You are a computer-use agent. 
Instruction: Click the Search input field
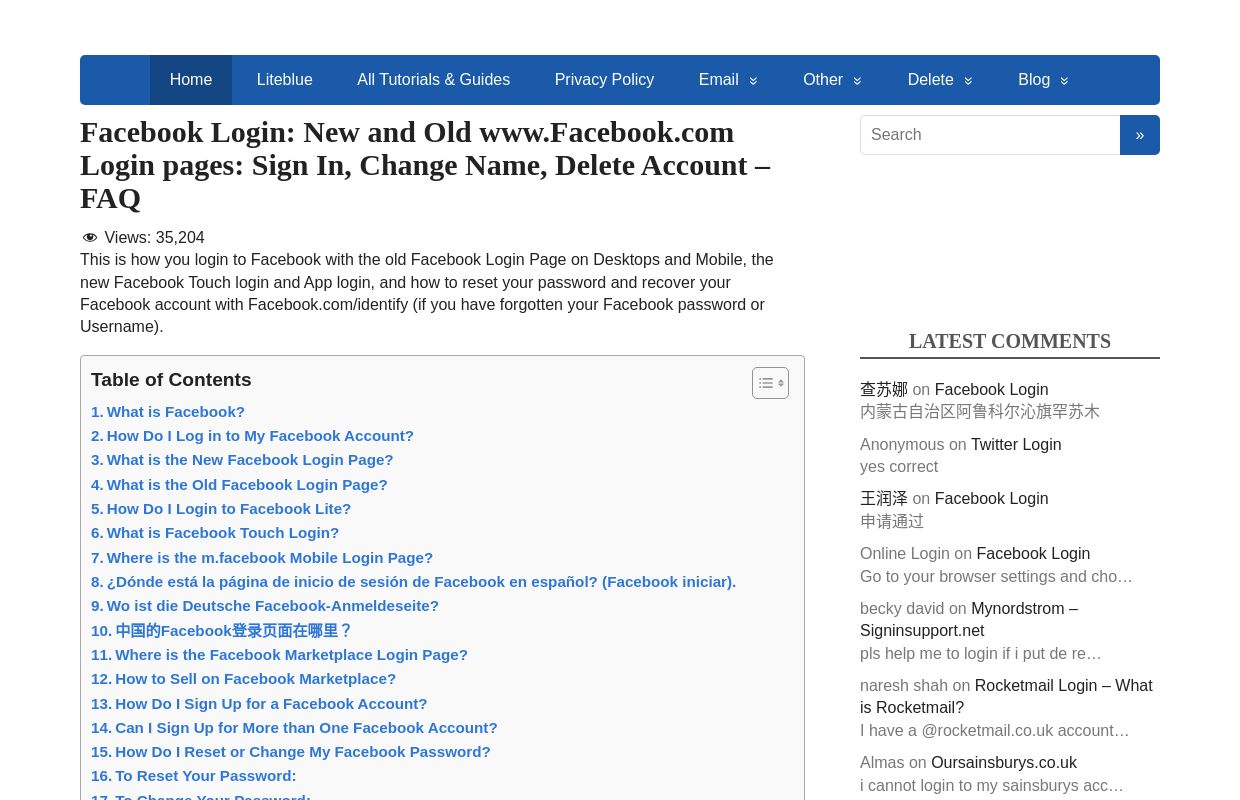(990, 135)
